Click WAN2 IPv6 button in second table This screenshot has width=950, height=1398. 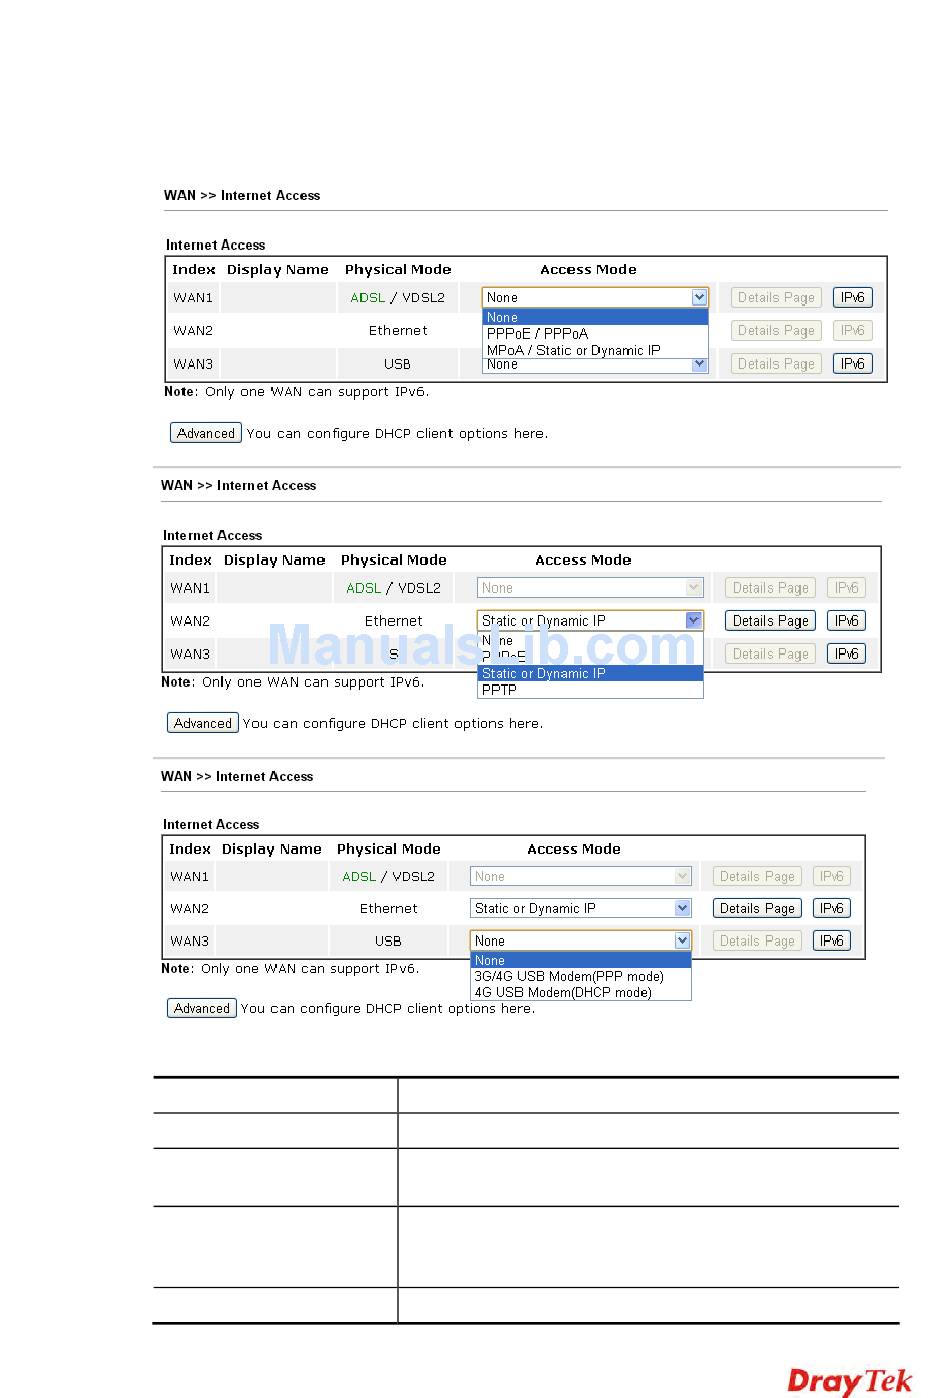point(846,621)
